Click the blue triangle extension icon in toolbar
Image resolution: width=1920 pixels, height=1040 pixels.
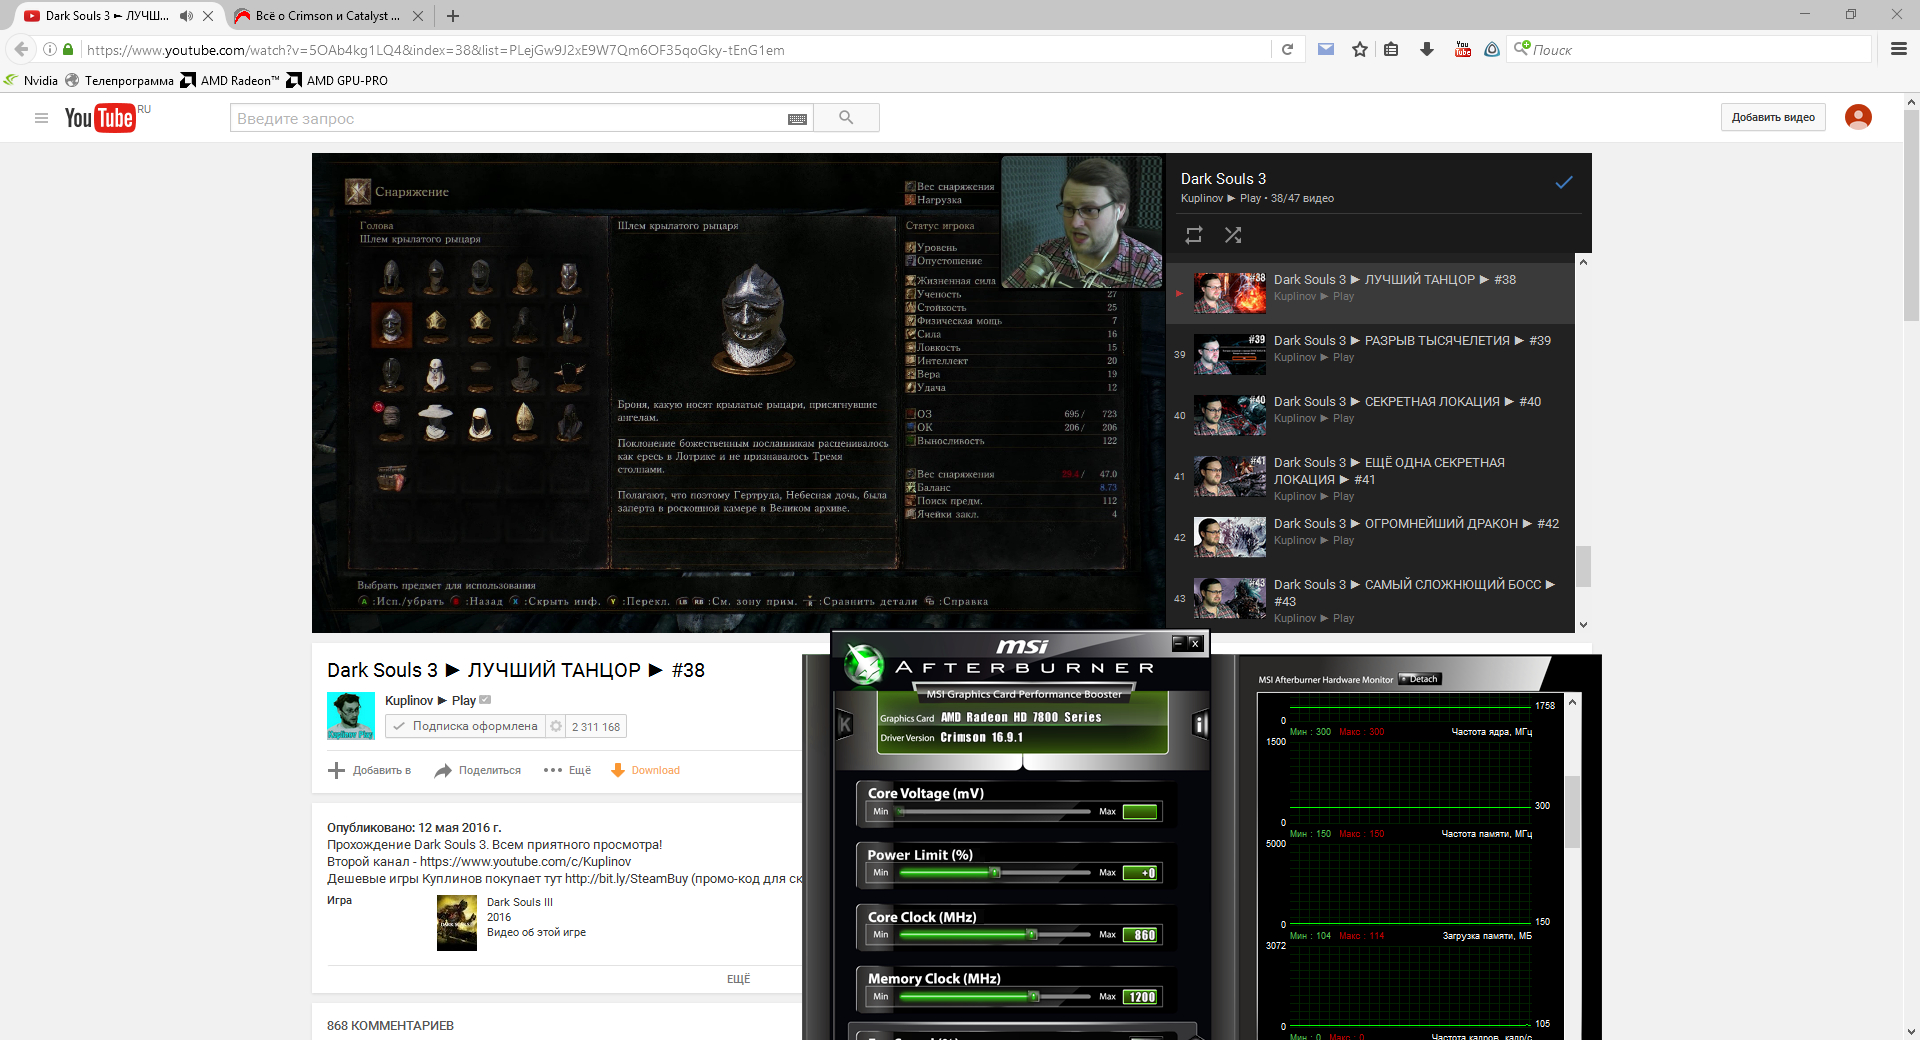[1492, 49]
